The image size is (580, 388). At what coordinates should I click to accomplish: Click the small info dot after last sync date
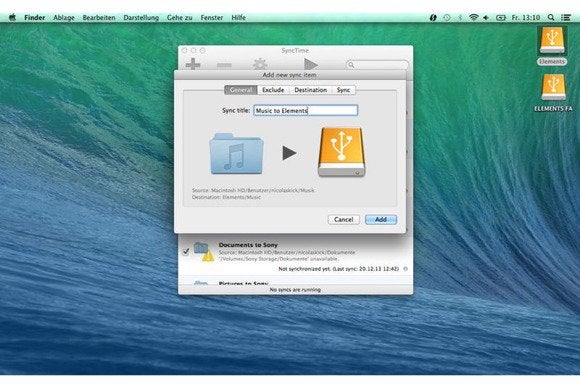[x=405, y=269]
